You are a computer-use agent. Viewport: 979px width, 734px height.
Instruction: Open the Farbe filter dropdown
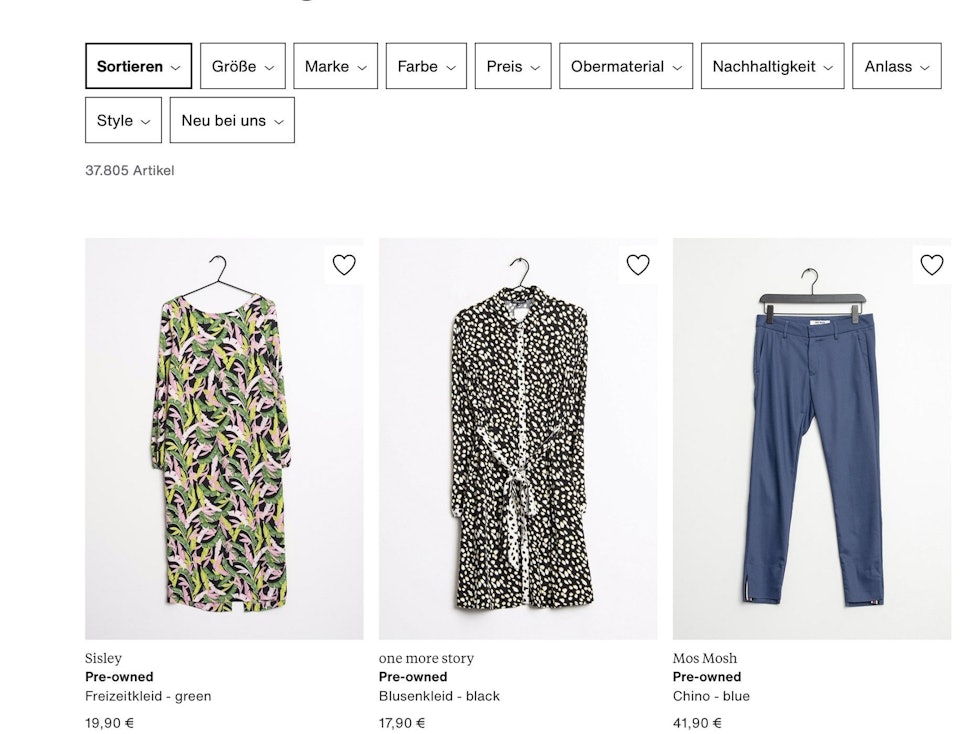(x=425, y=66)
